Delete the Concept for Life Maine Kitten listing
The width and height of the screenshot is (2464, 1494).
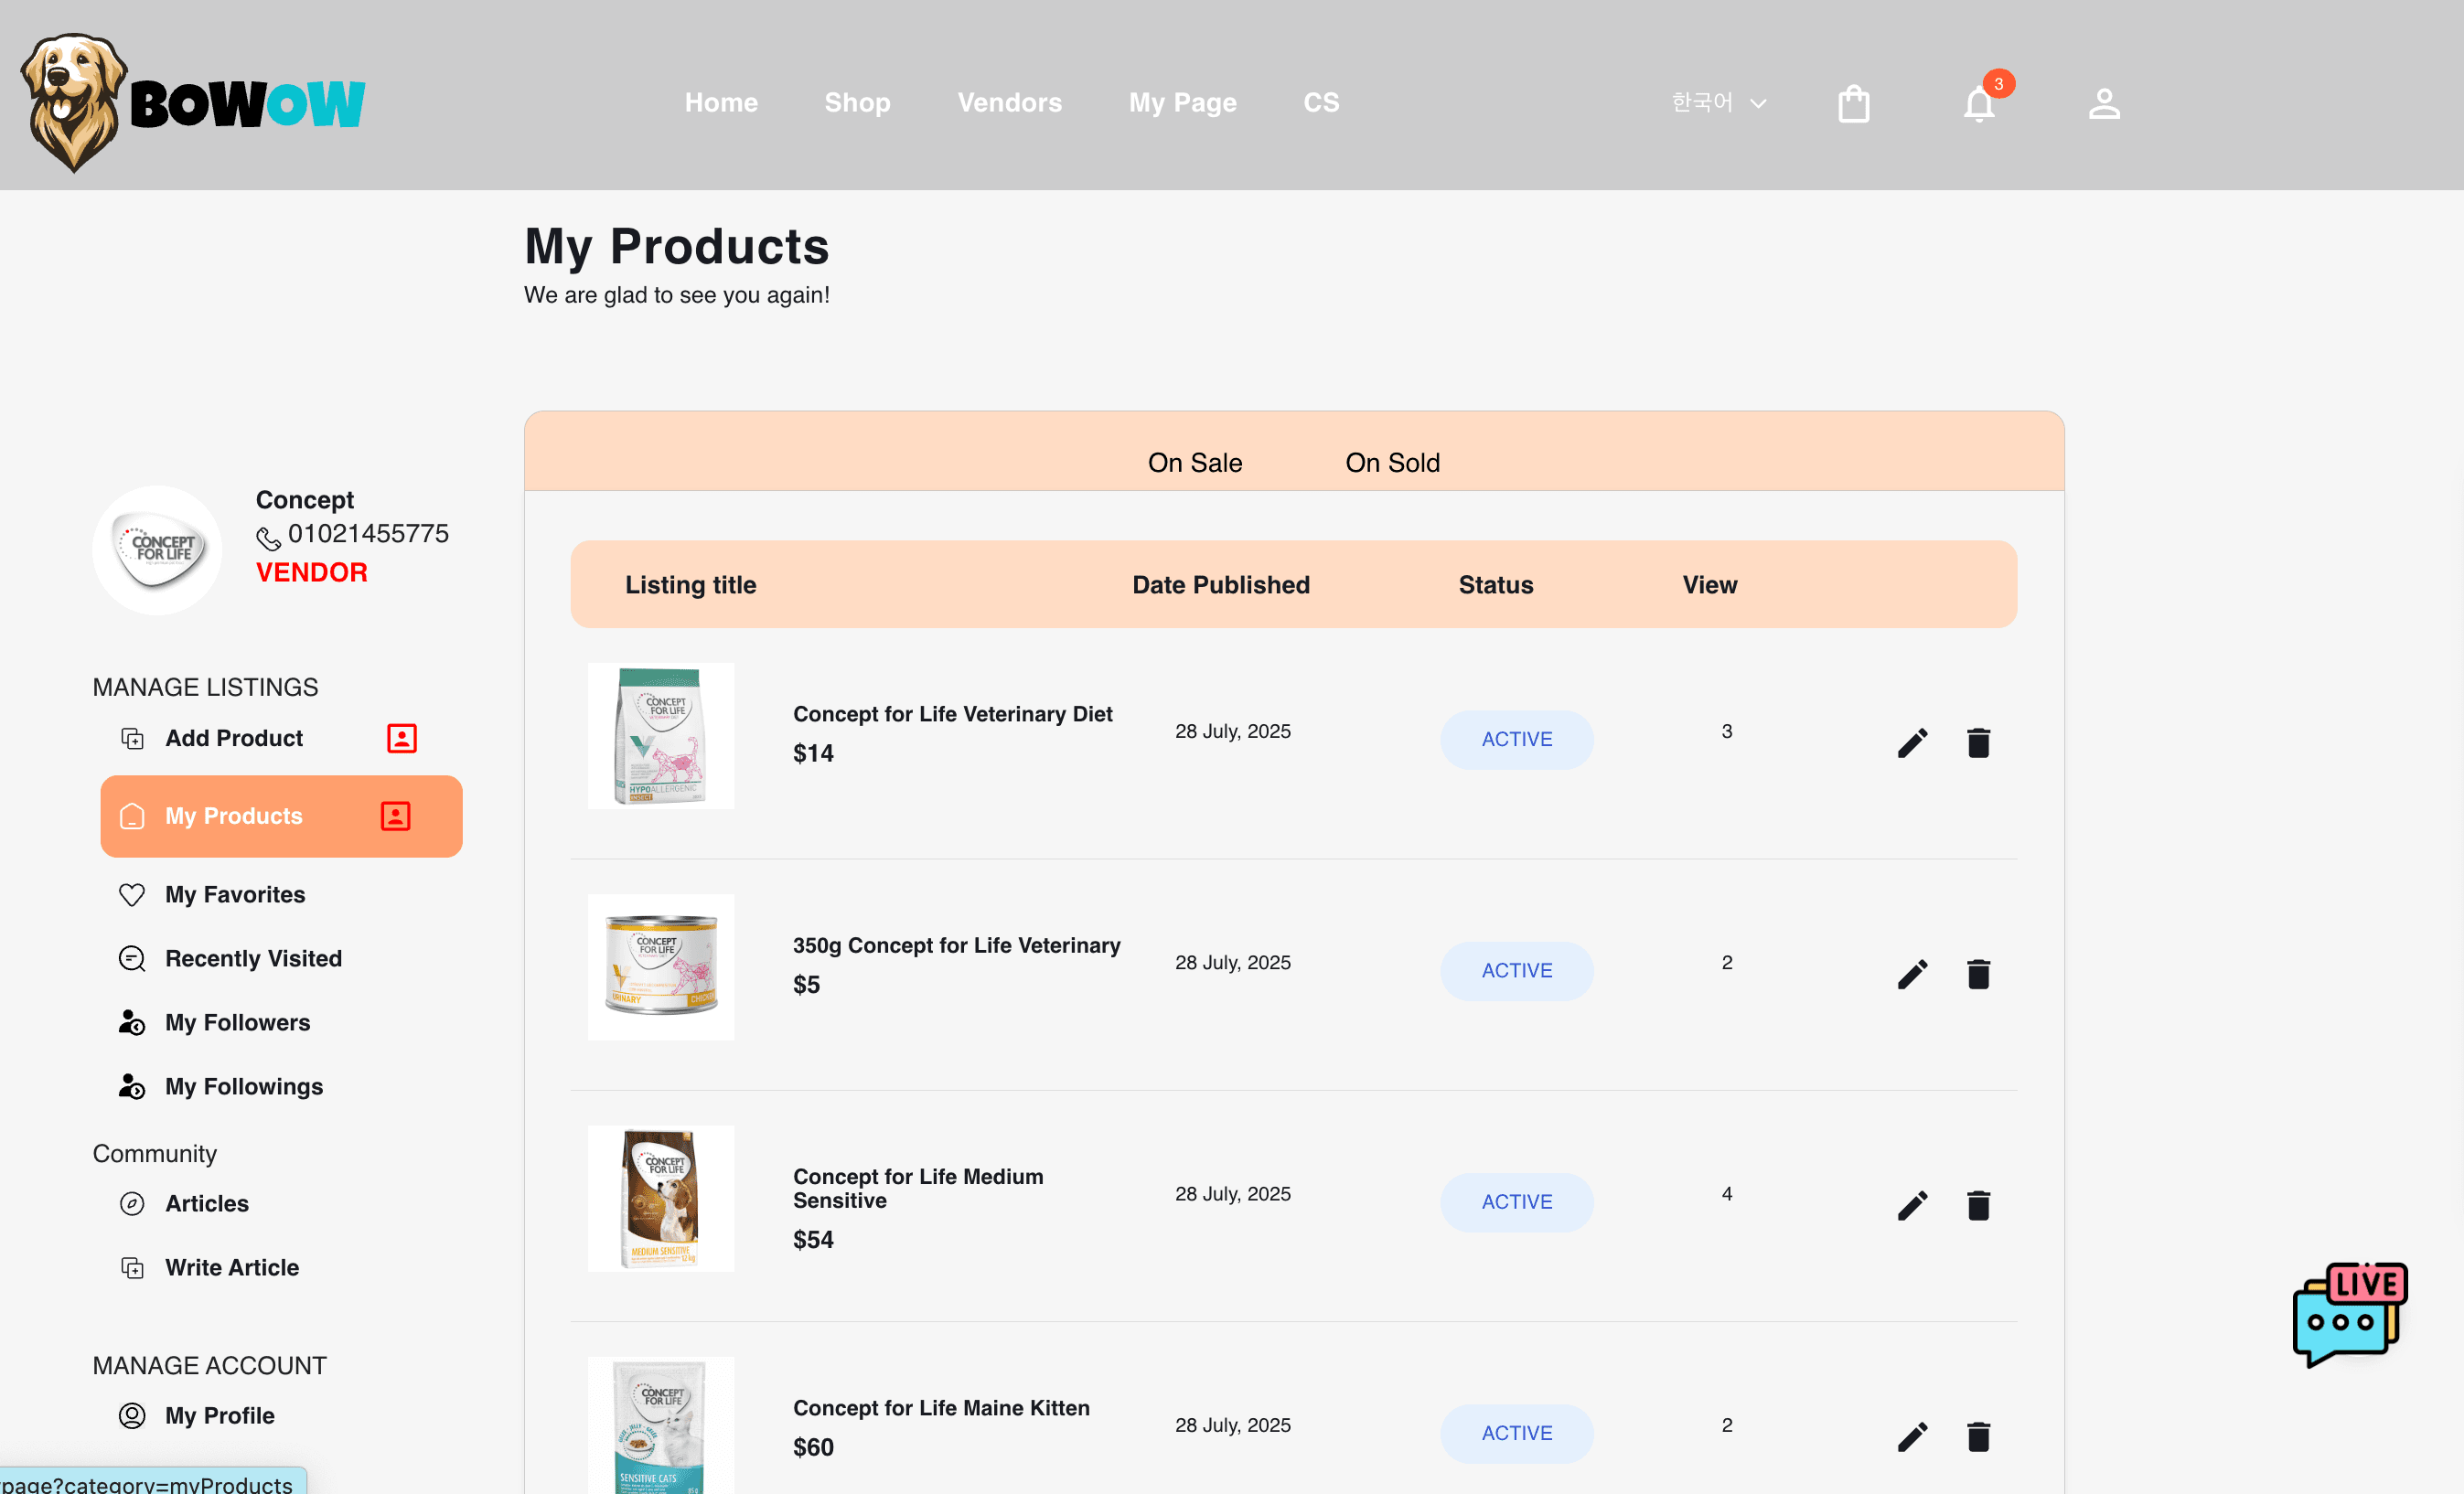(x=1978, y=1437)
